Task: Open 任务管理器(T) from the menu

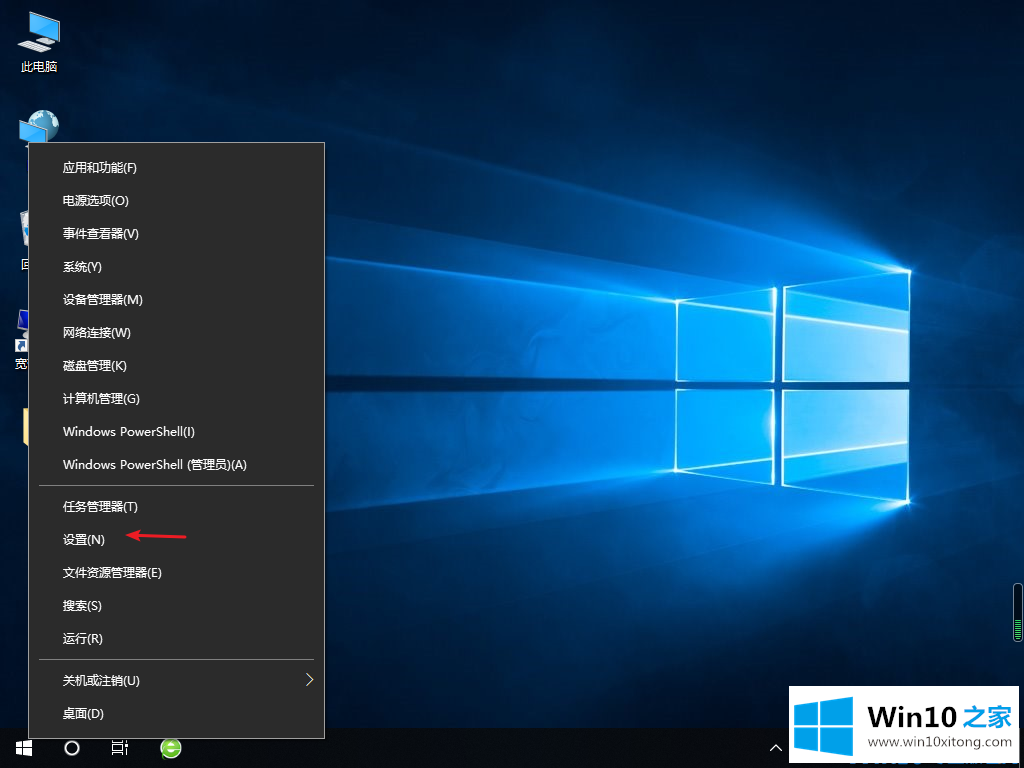Action: pyautogui.click(x=176, y=507)
